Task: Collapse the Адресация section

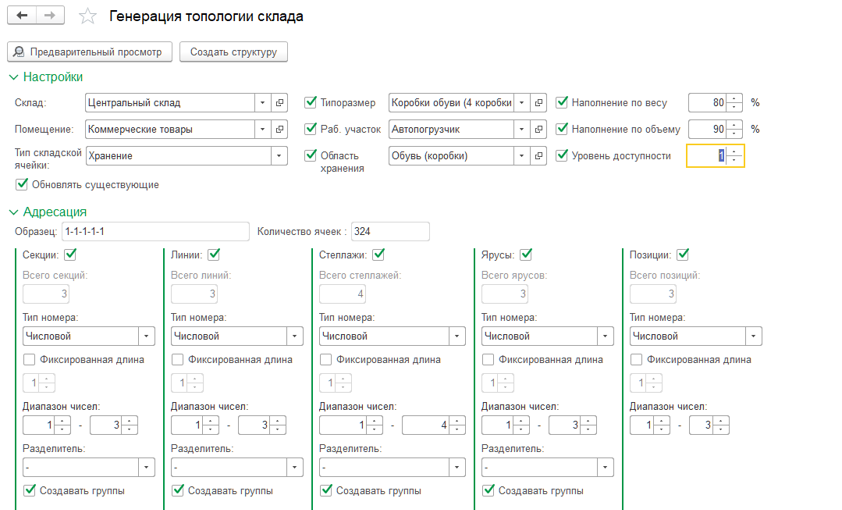Action: click(x=14, y=212)
